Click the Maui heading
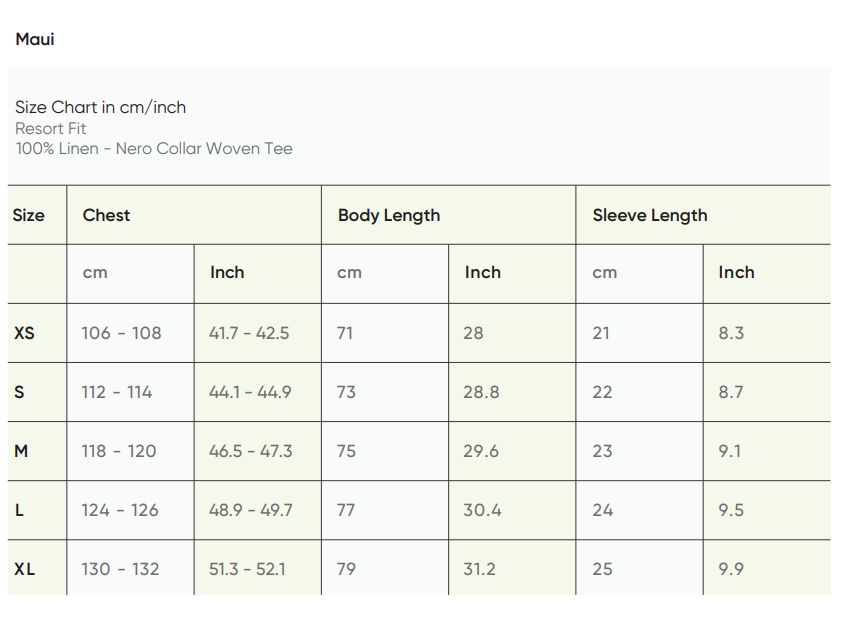Image resolution: width=848 pixels, height=620 pixels. pyautogui.click(x=35, y=40)
